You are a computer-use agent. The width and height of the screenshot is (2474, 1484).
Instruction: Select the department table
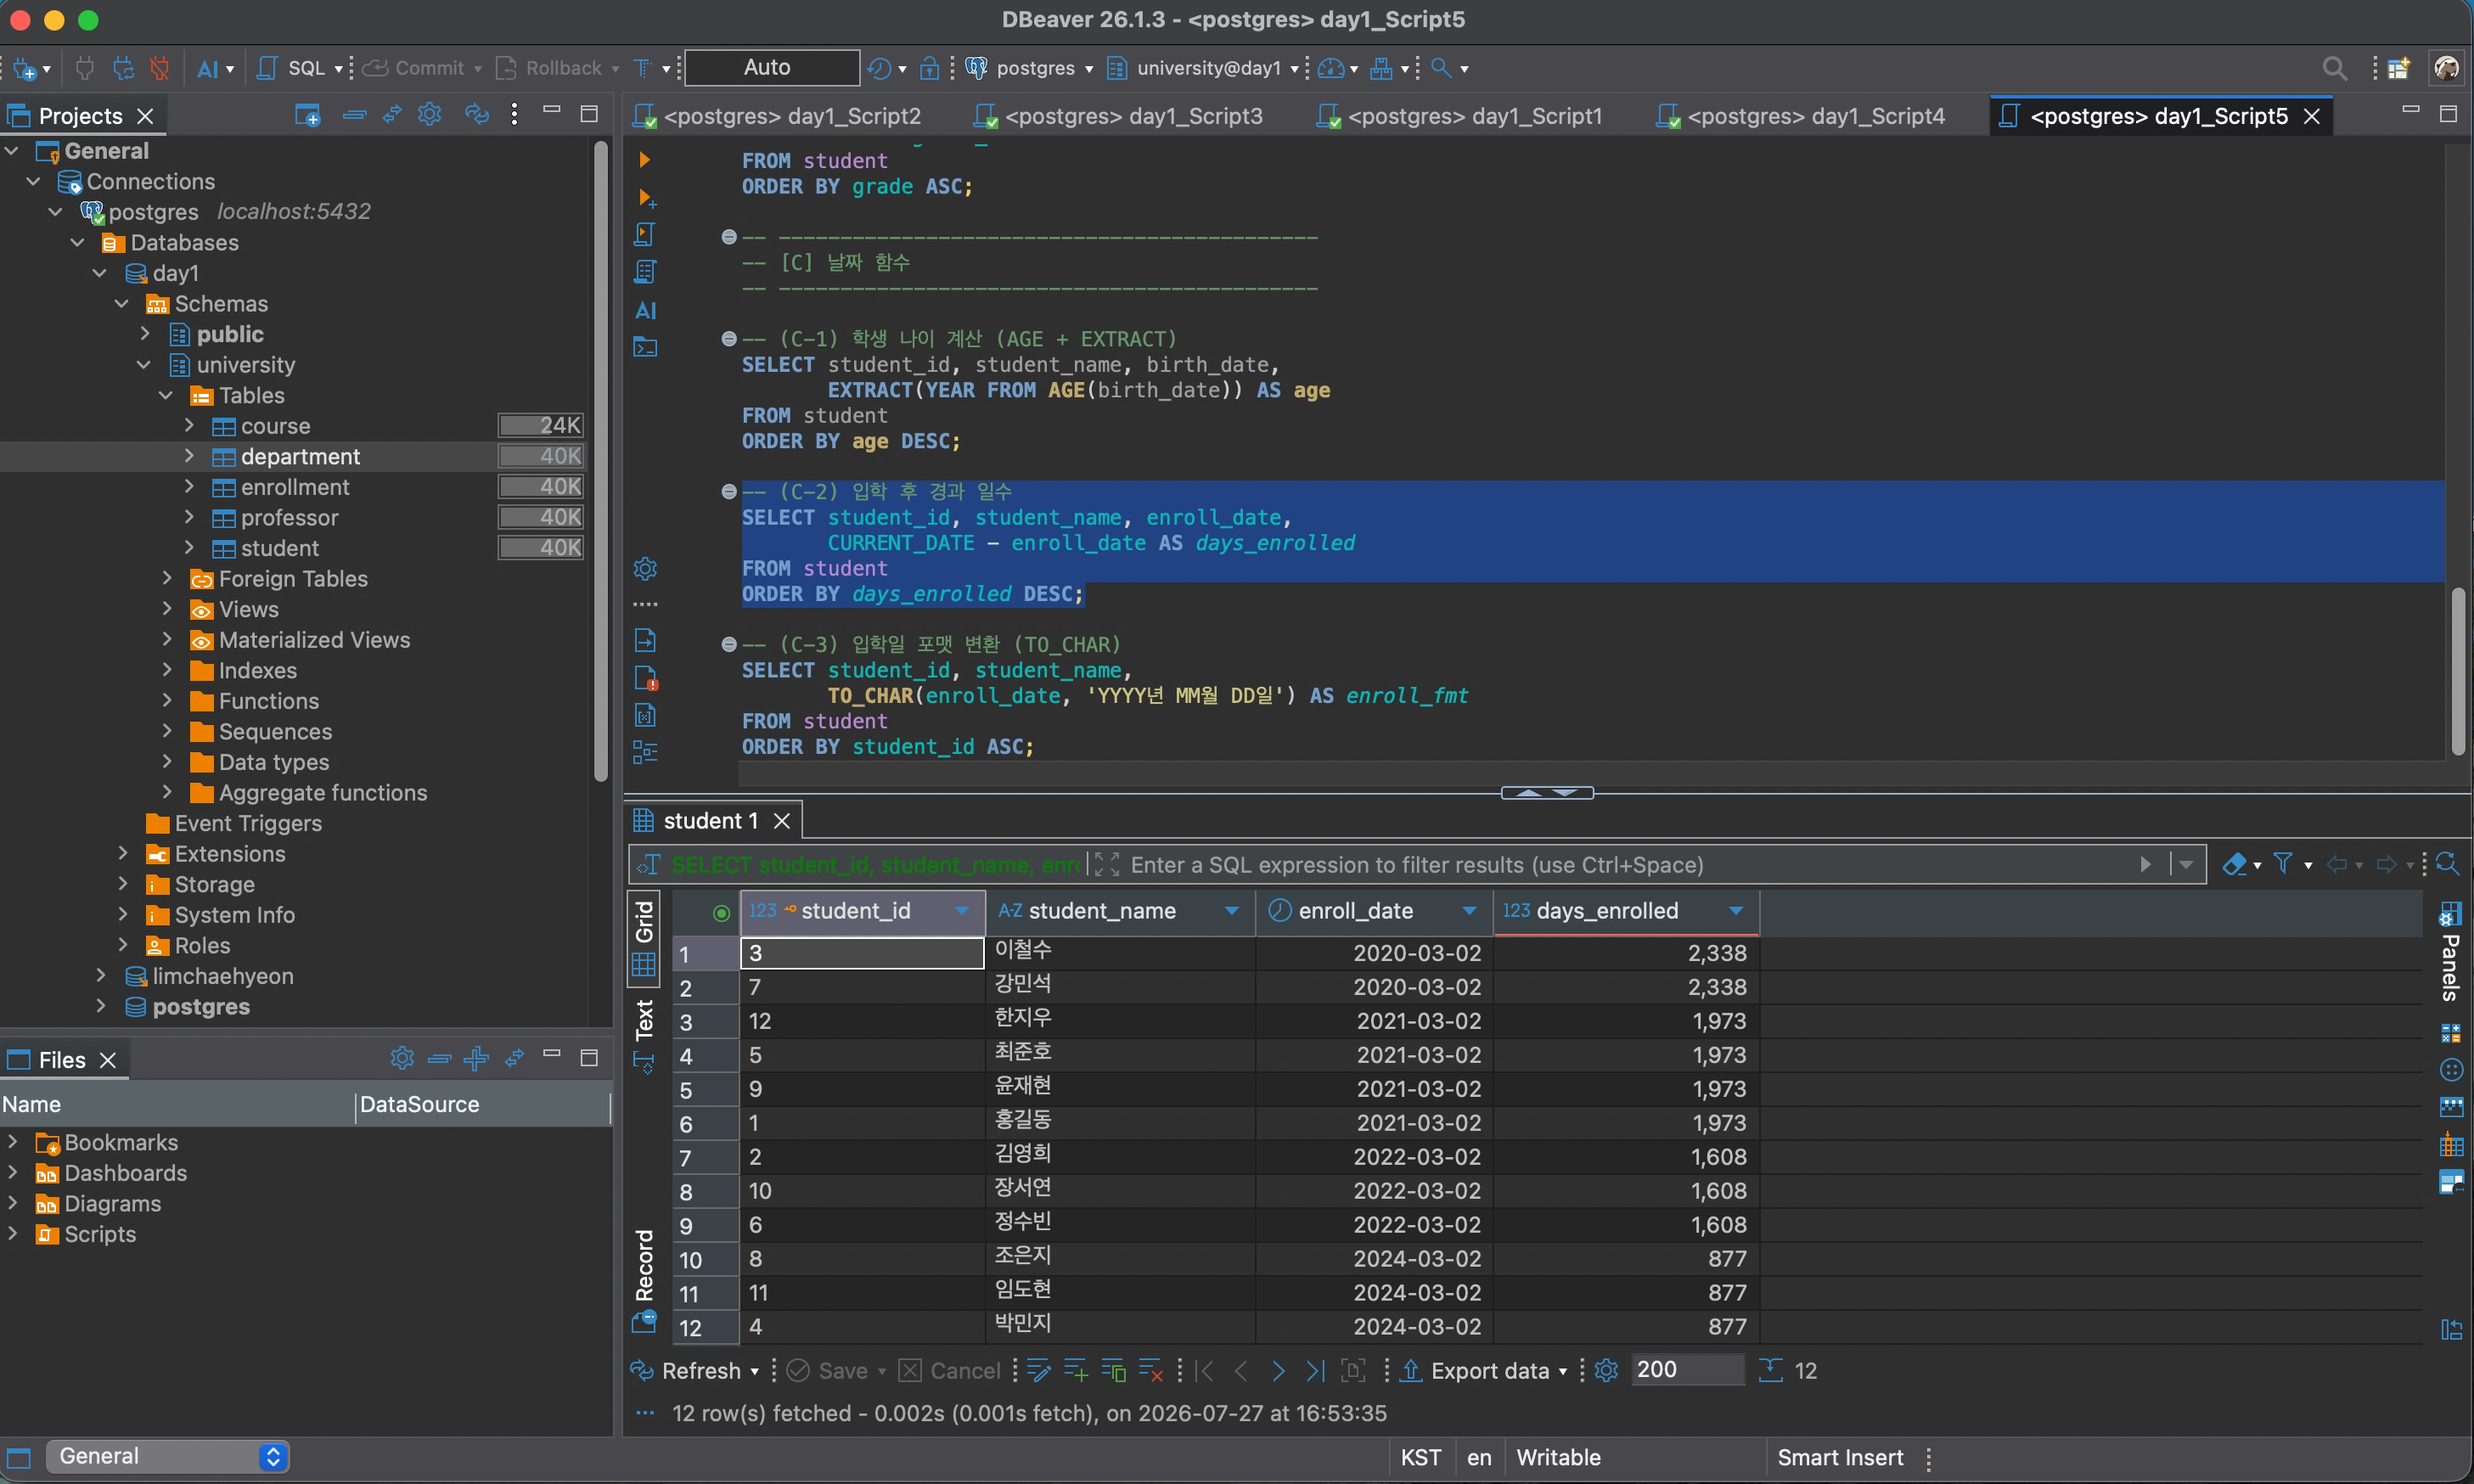click(x=300, y=457)
